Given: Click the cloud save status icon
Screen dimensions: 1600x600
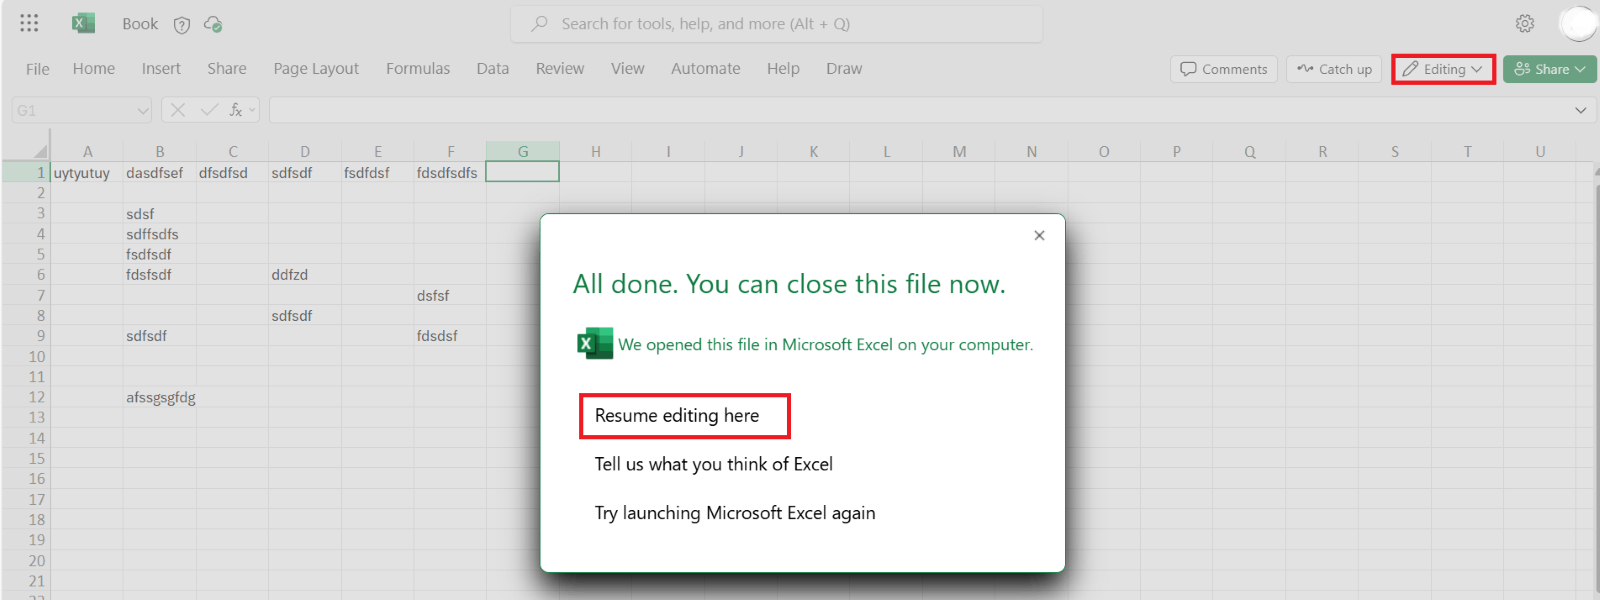Looking at the screenshot, I should [x=213, y=24].
